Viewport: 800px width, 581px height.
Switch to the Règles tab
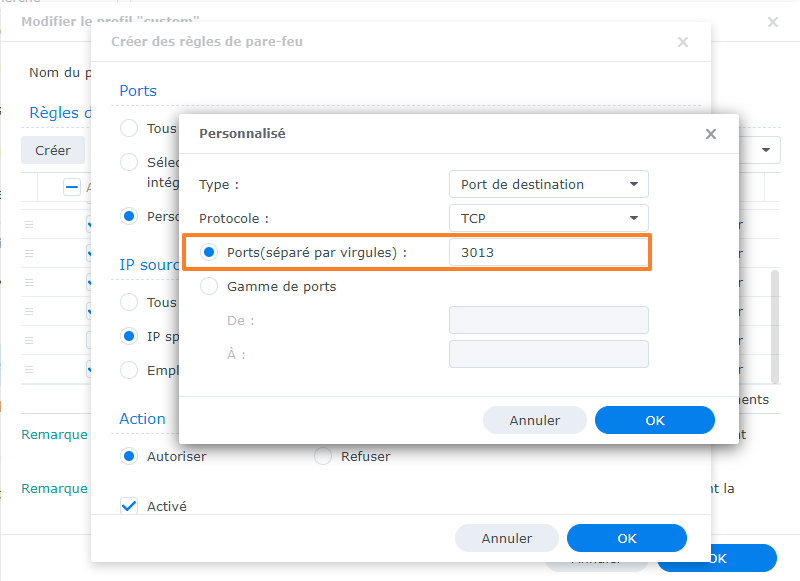[55, 113]
